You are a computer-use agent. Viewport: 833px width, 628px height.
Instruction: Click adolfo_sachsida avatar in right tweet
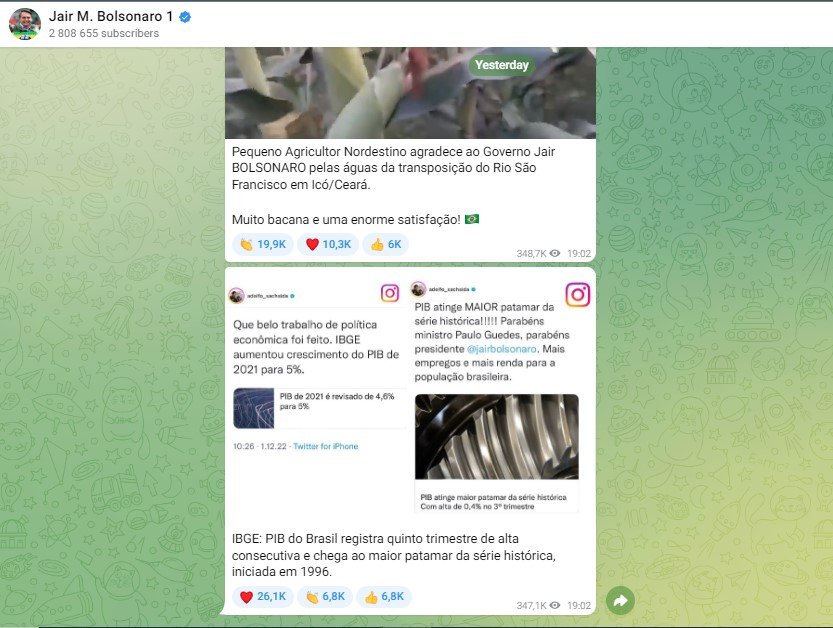click(419, 289)
